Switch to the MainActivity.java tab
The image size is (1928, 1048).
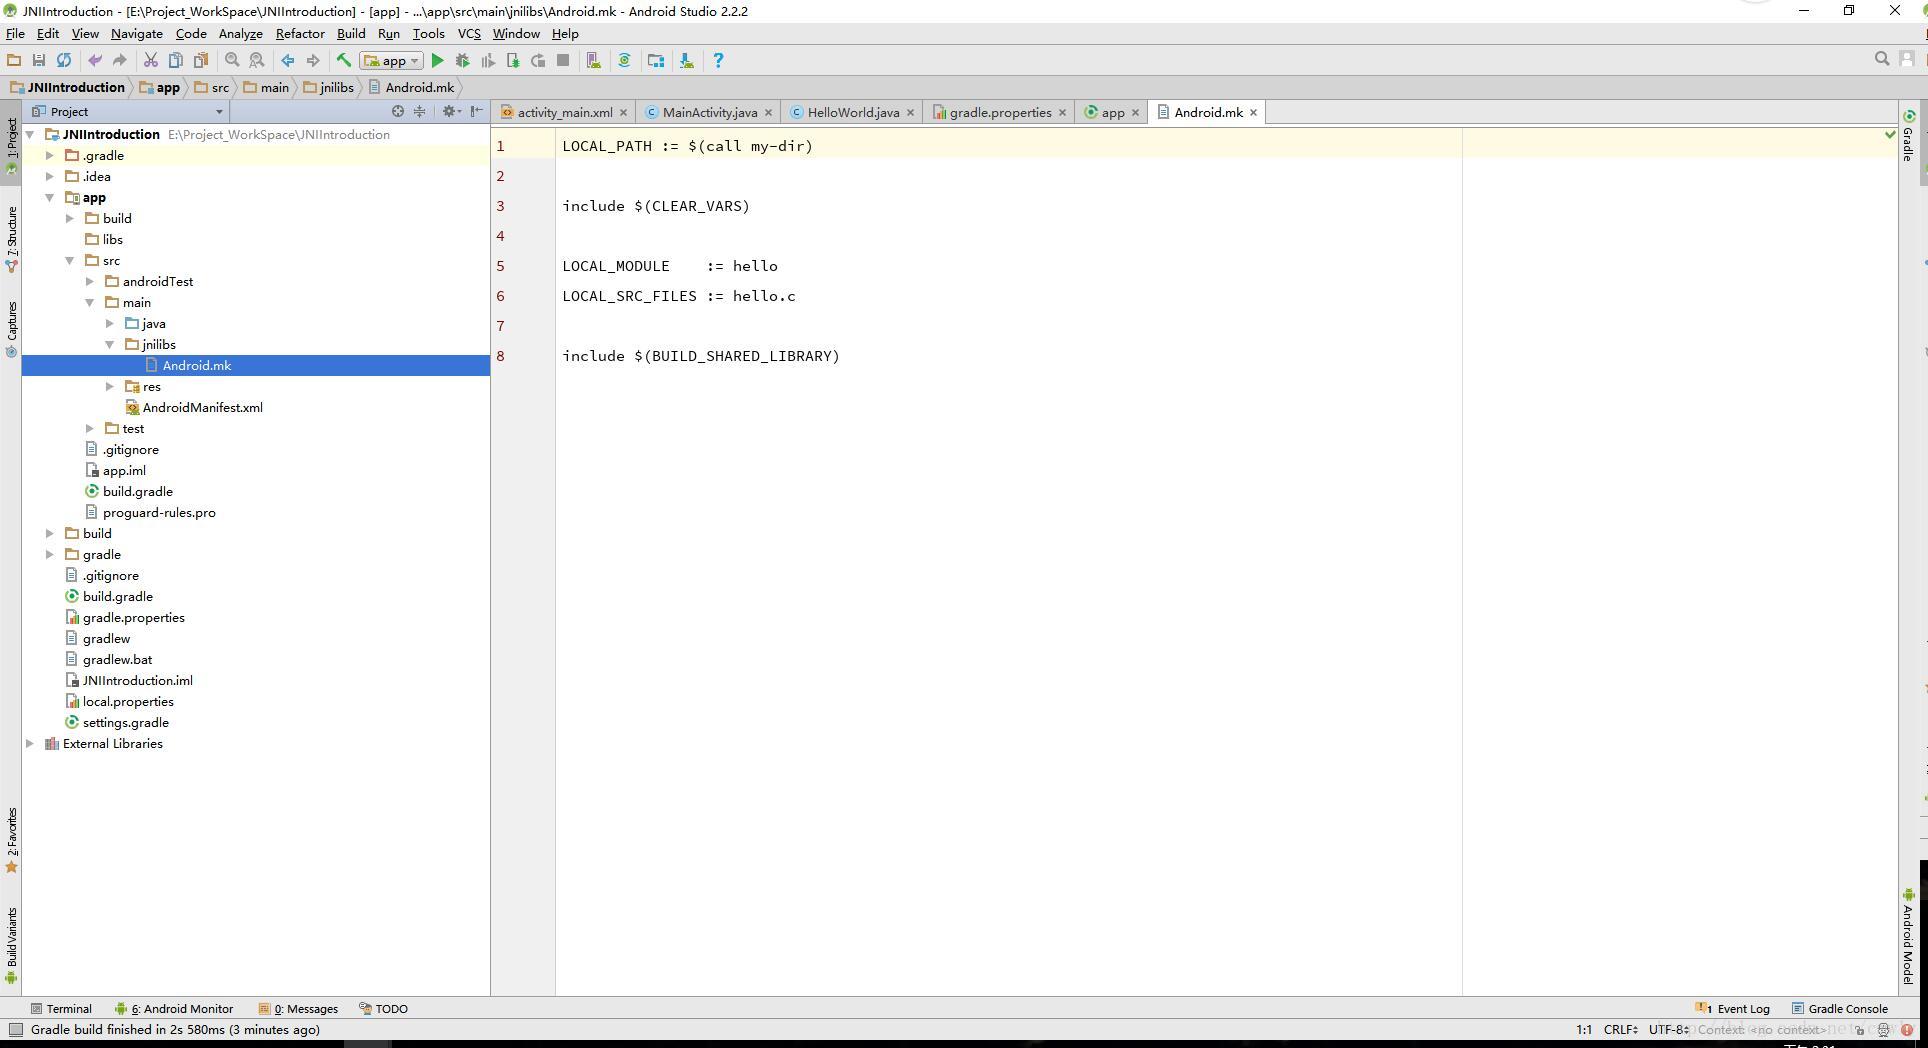click(709, 112)
